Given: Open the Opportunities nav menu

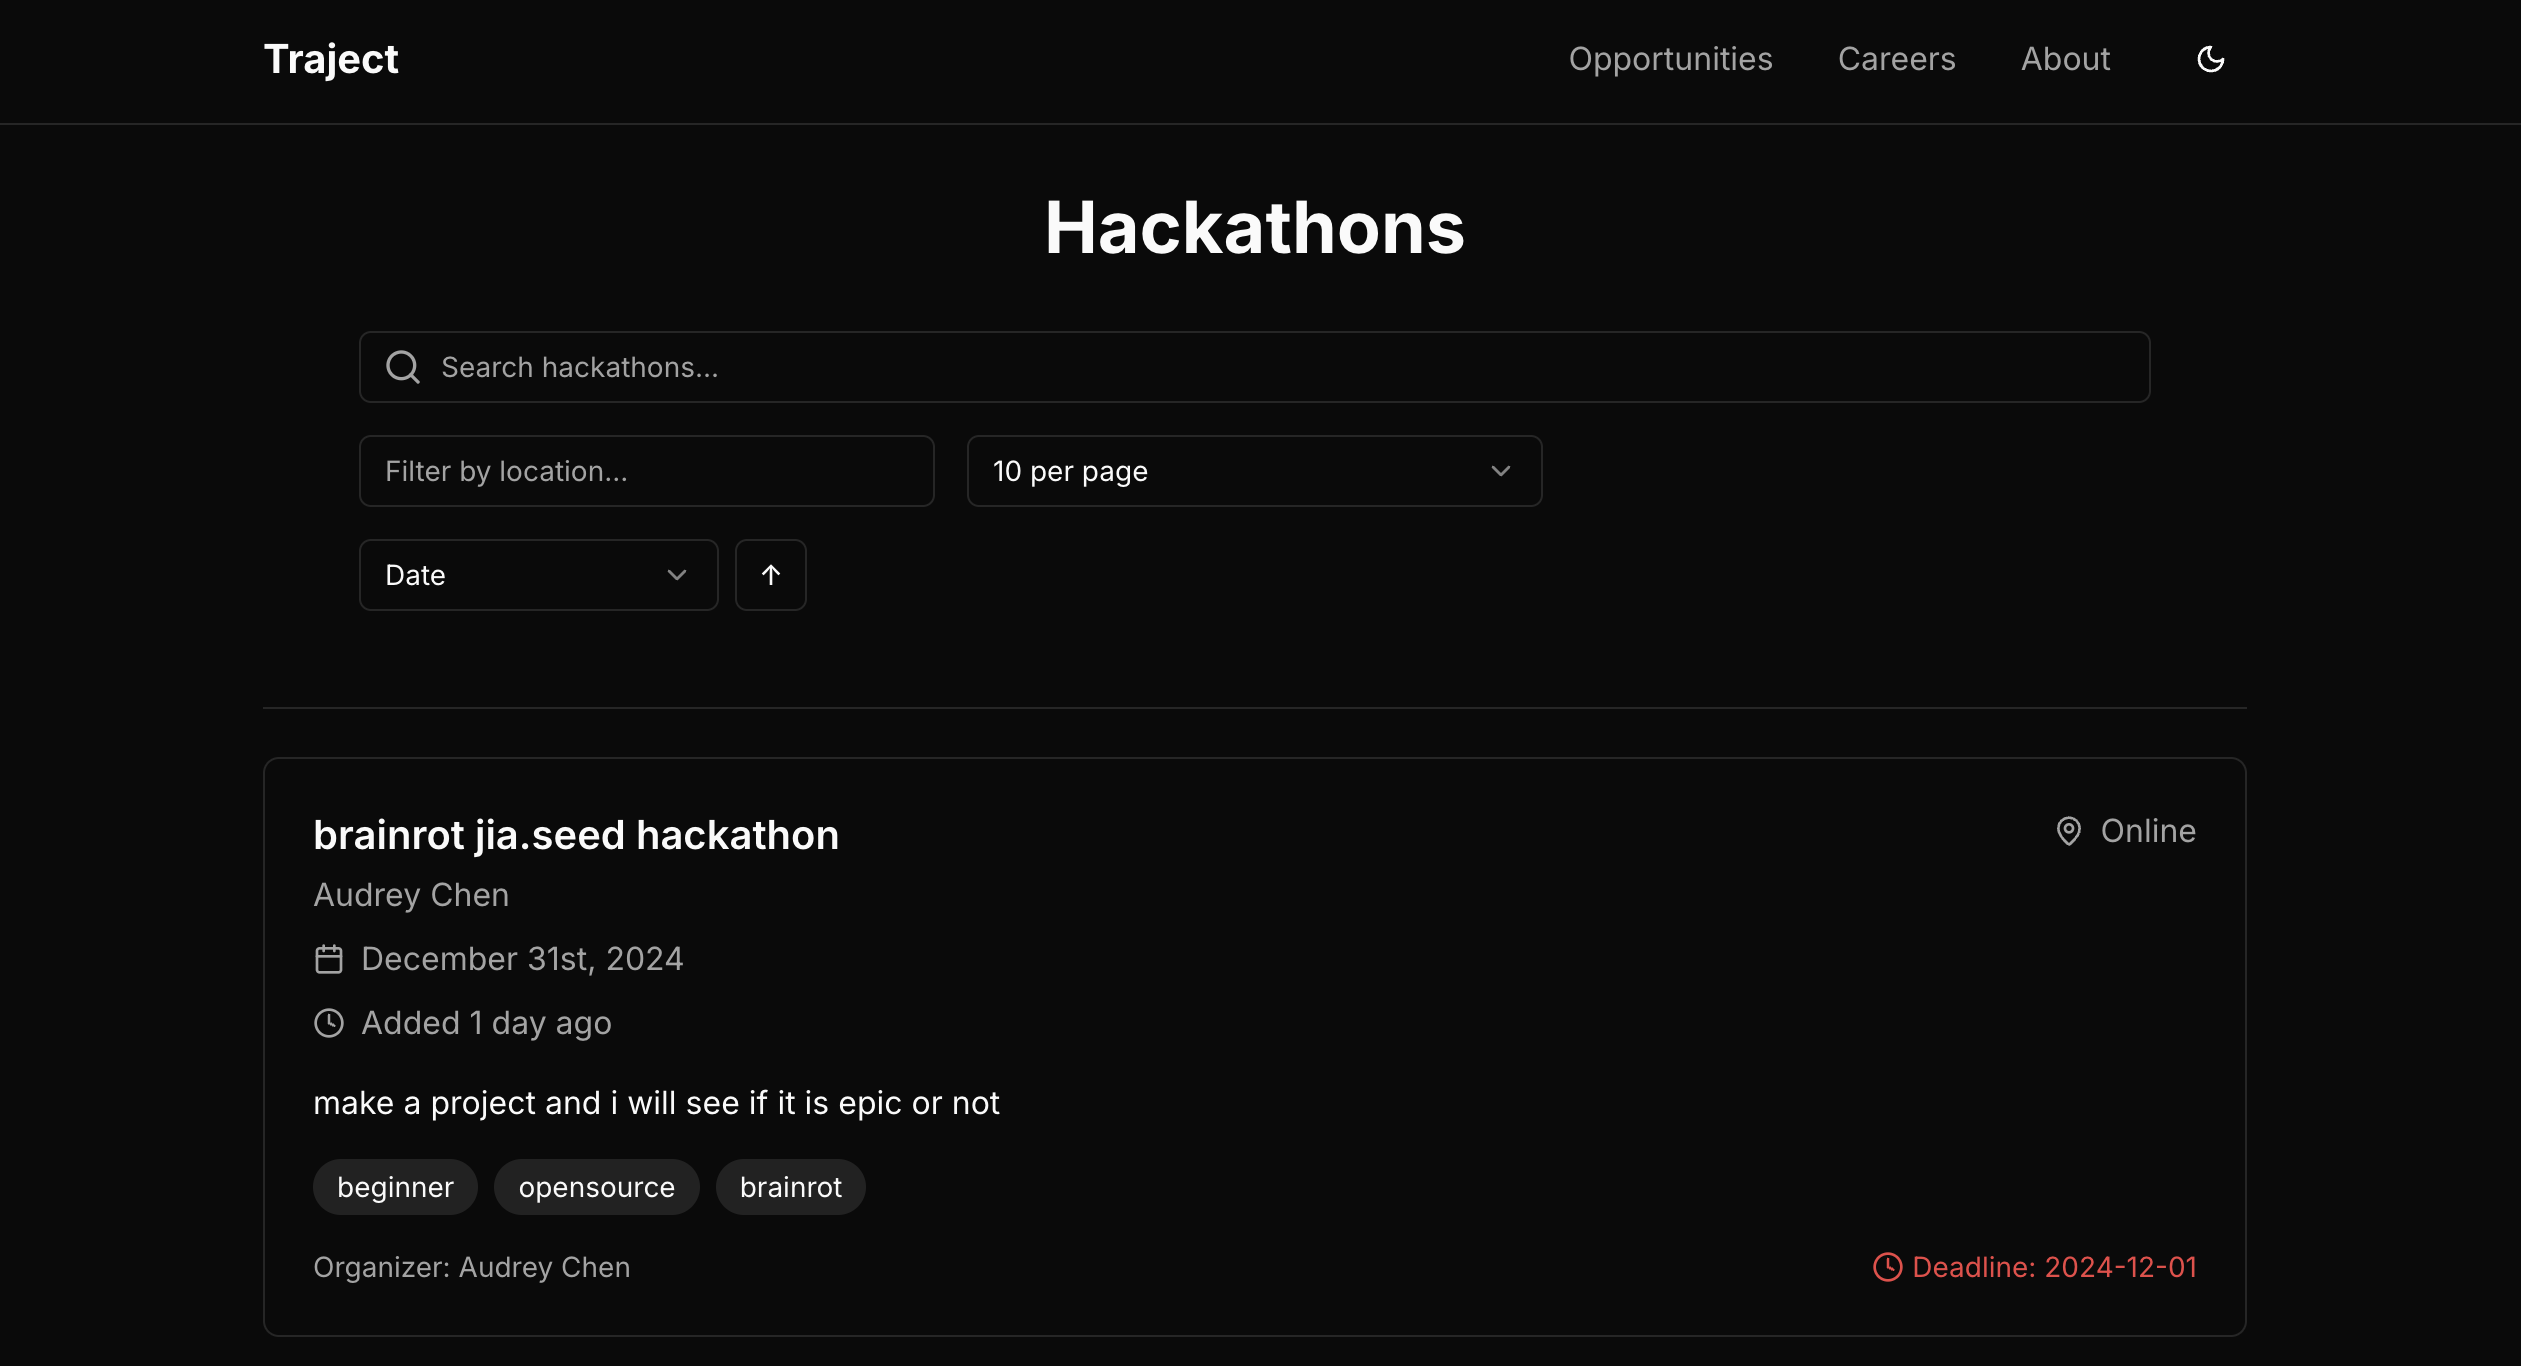Looking at the screenshot, I should 1670,59.
